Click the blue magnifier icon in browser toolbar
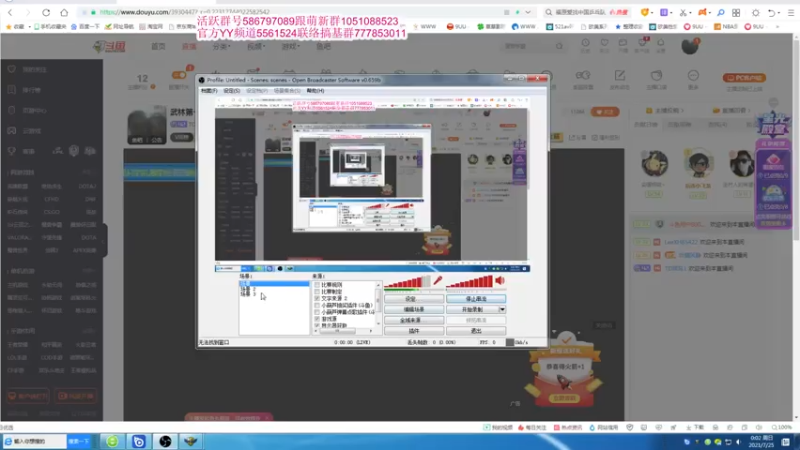Viewport: 800px width, 450px height. tap(720, 12)
